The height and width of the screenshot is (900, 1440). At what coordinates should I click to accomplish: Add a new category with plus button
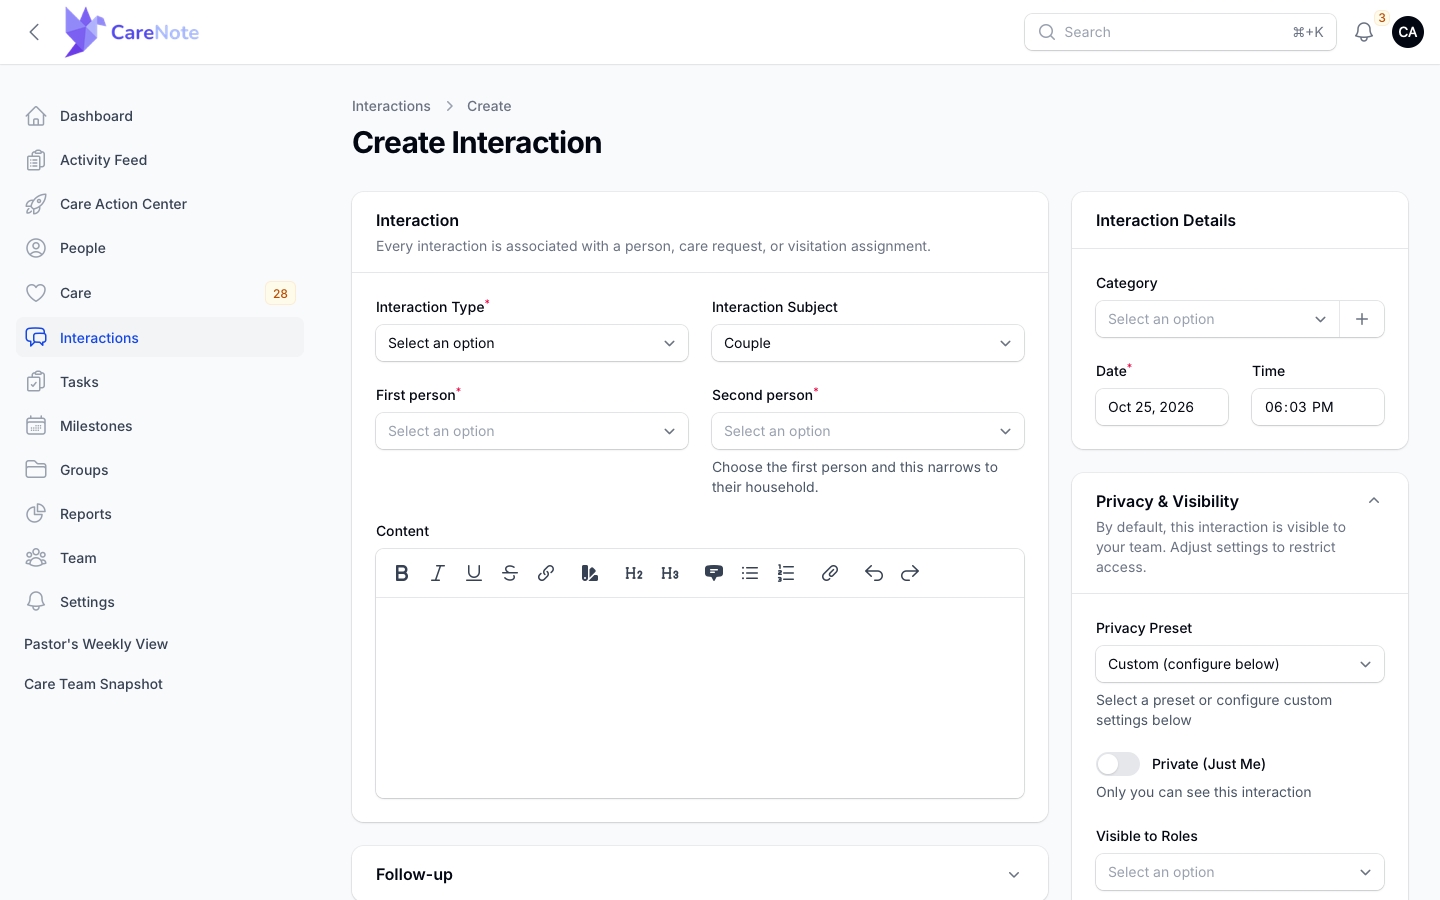point(1362,319)
